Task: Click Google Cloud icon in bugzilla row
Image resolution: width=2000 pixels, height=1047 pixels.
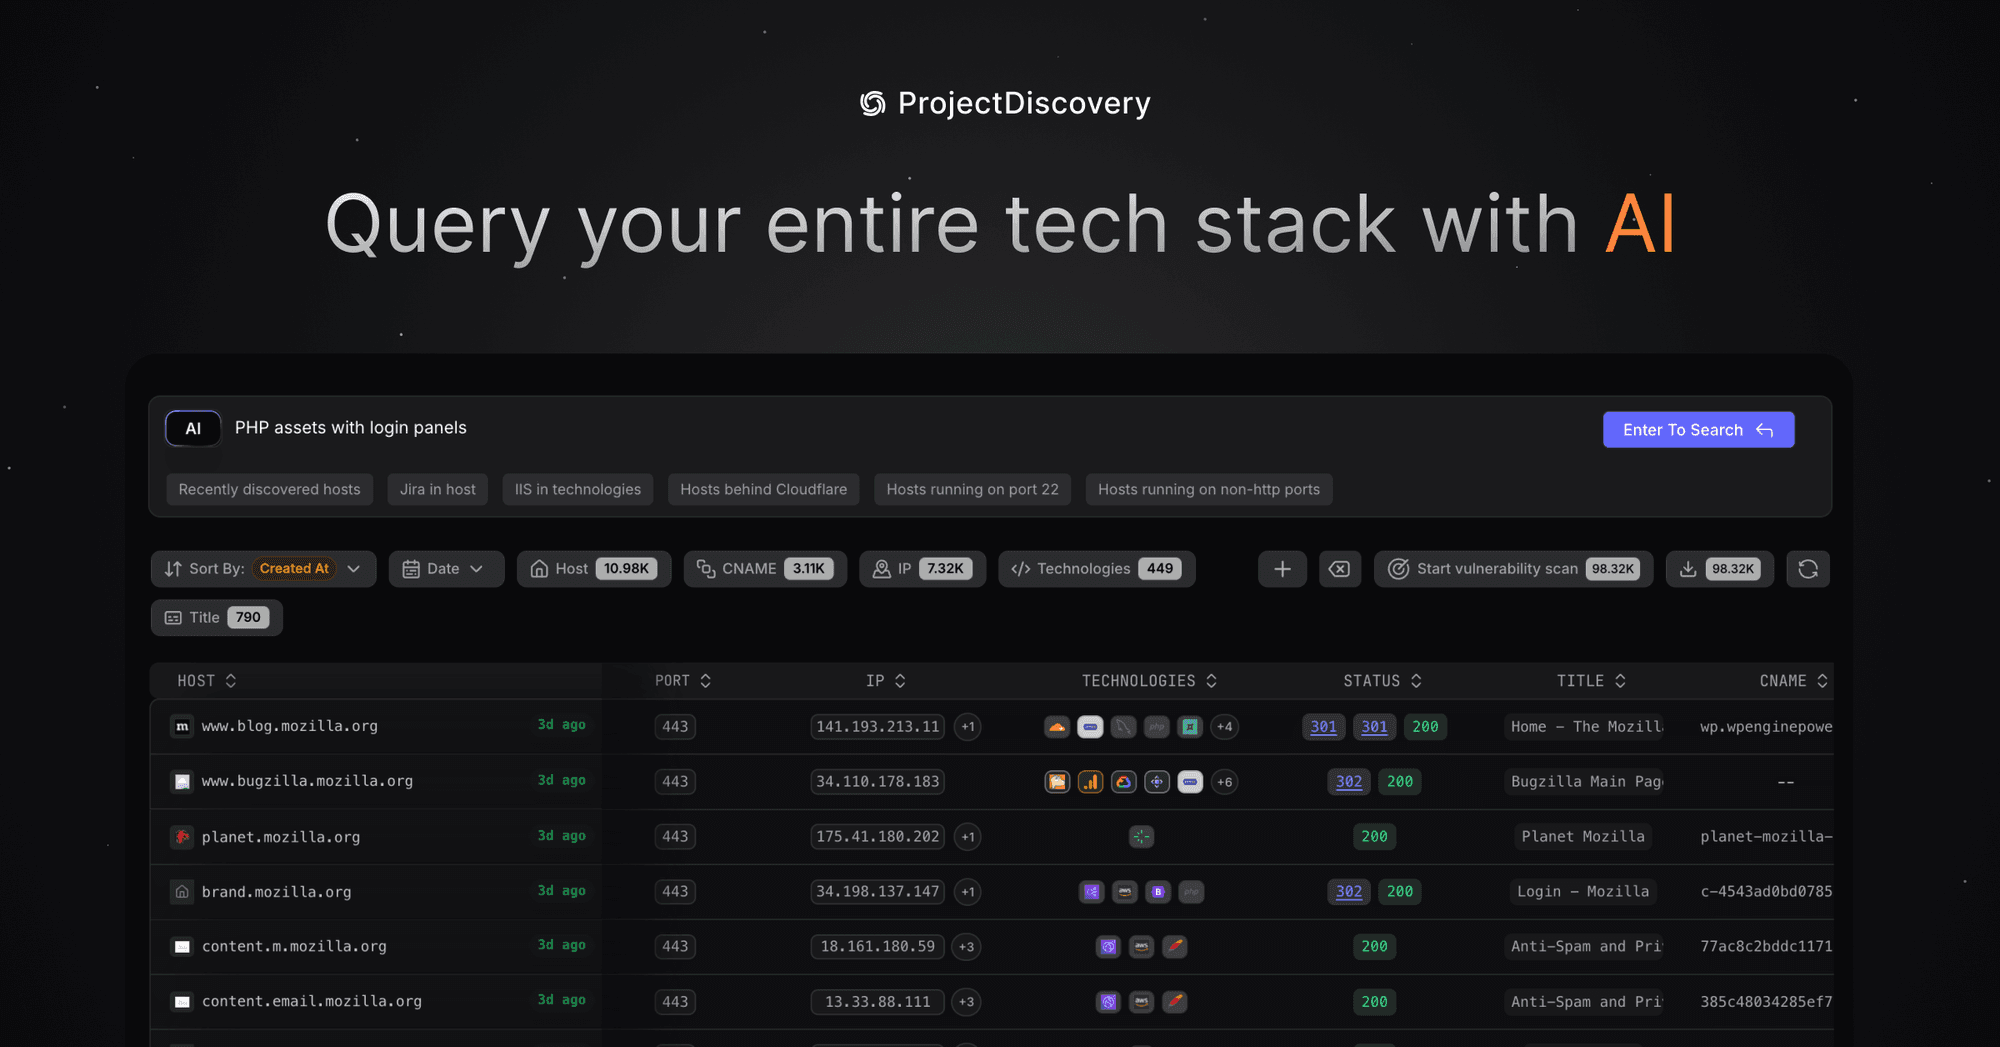Action: pyautogui.click(x=1124, y=782)
